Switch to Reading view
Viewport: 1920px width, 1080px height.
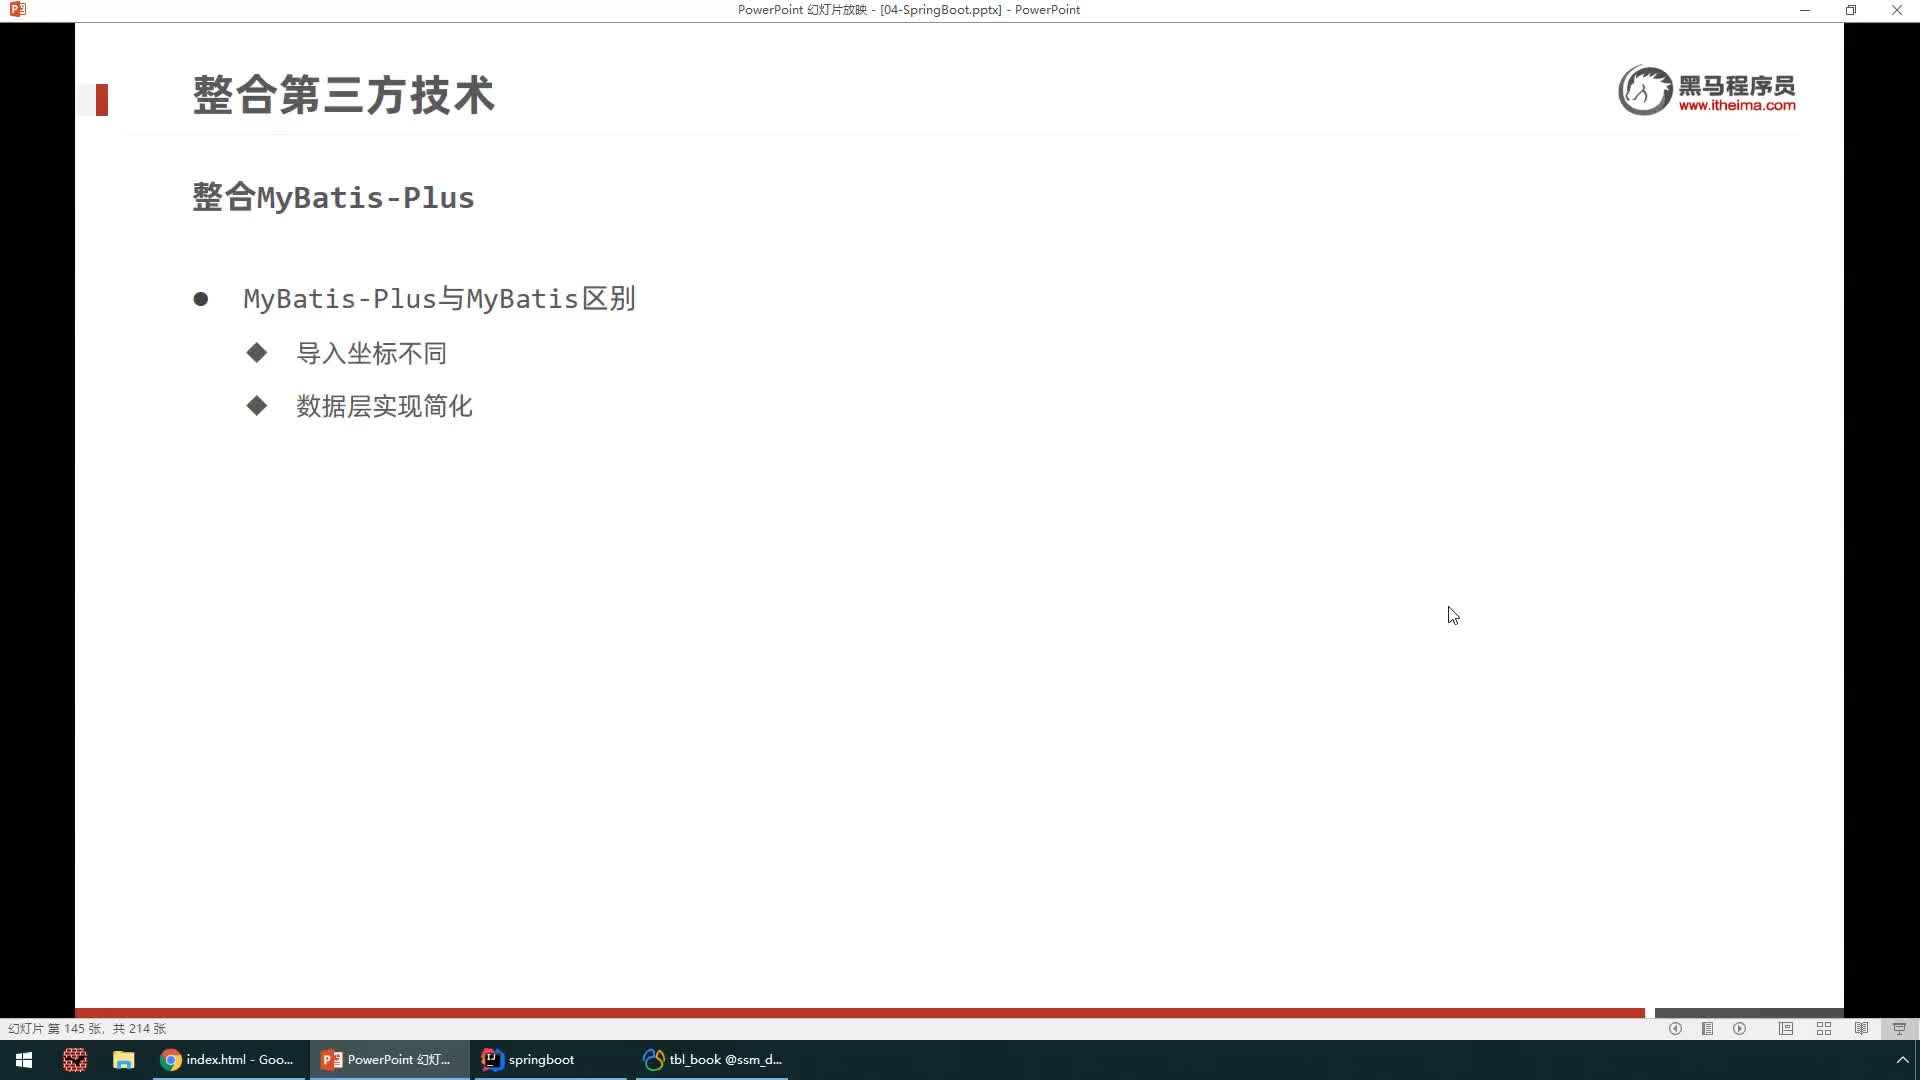click(1861, 1029)
